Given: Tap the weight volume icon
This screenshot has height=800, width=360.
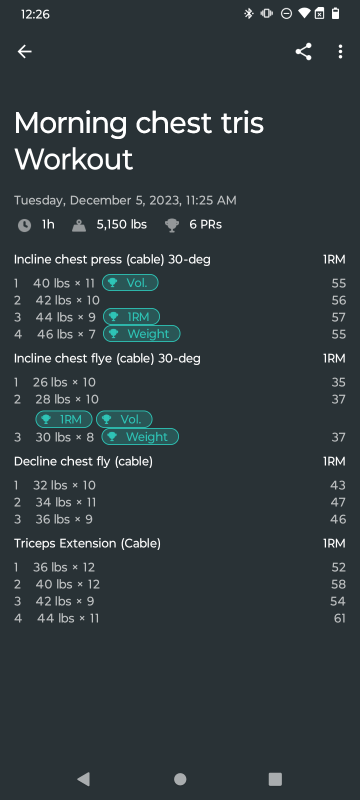Looking at the screenshot, I should pyautogui.click(x=79, y=225).
